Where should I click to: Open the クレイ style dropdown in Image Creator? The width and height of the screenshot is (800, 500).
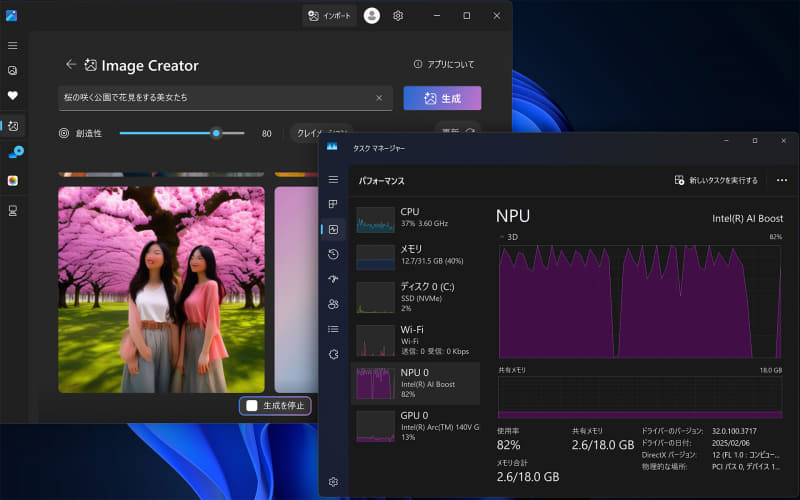[322, 133]
